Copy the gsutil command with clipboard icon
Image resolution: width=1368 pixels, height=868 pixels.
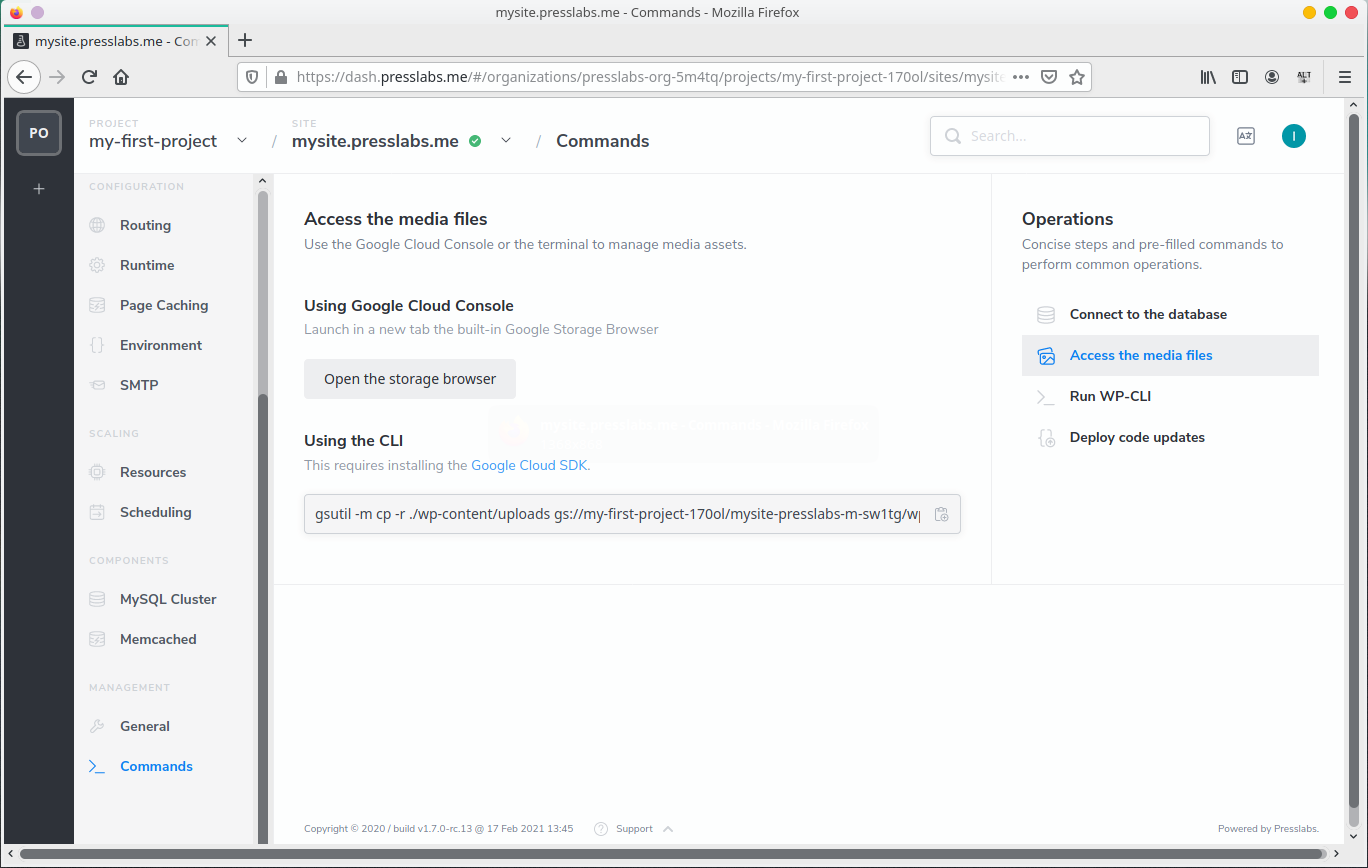941,514
